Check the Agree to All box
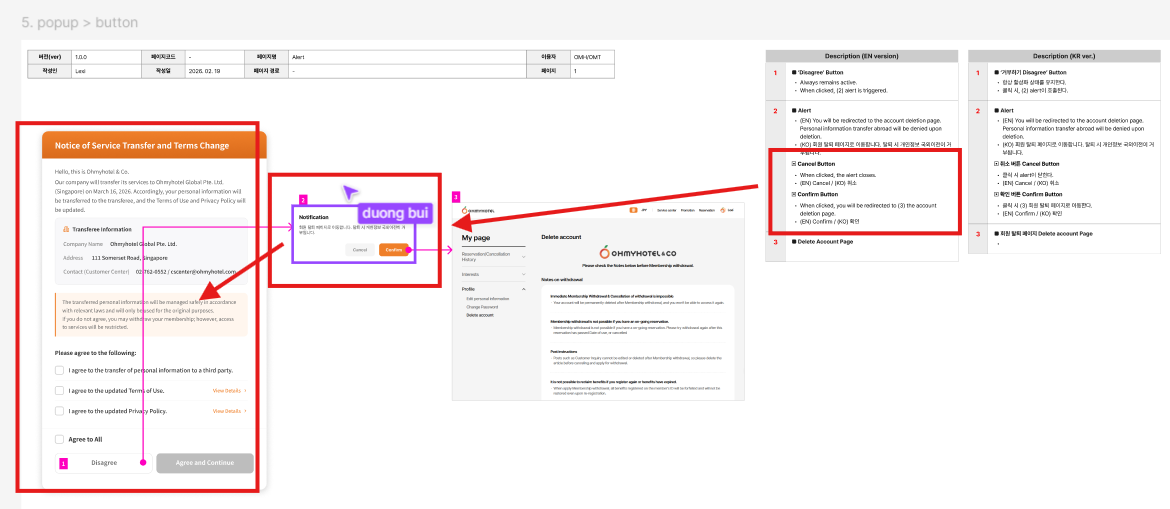The width and height of the screenshot is (1170, 509). tap(59, 439)
